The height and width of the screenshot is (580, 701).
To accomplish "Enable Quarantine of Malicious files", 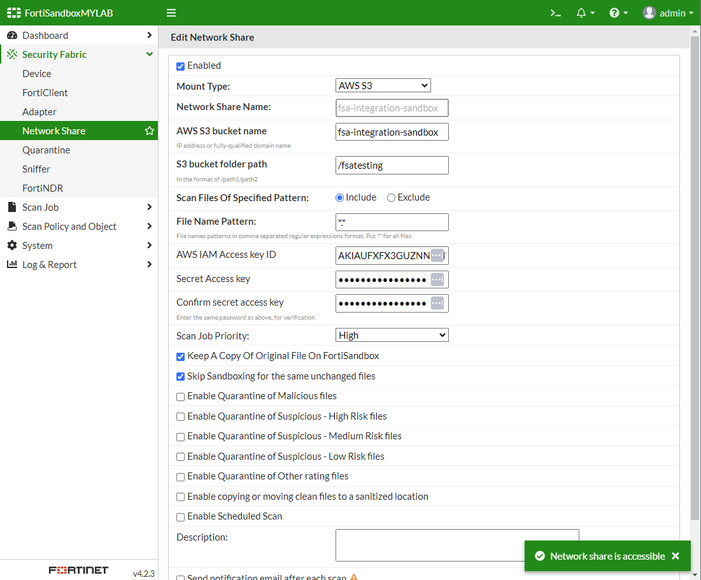I will click(x=181, y=396).
